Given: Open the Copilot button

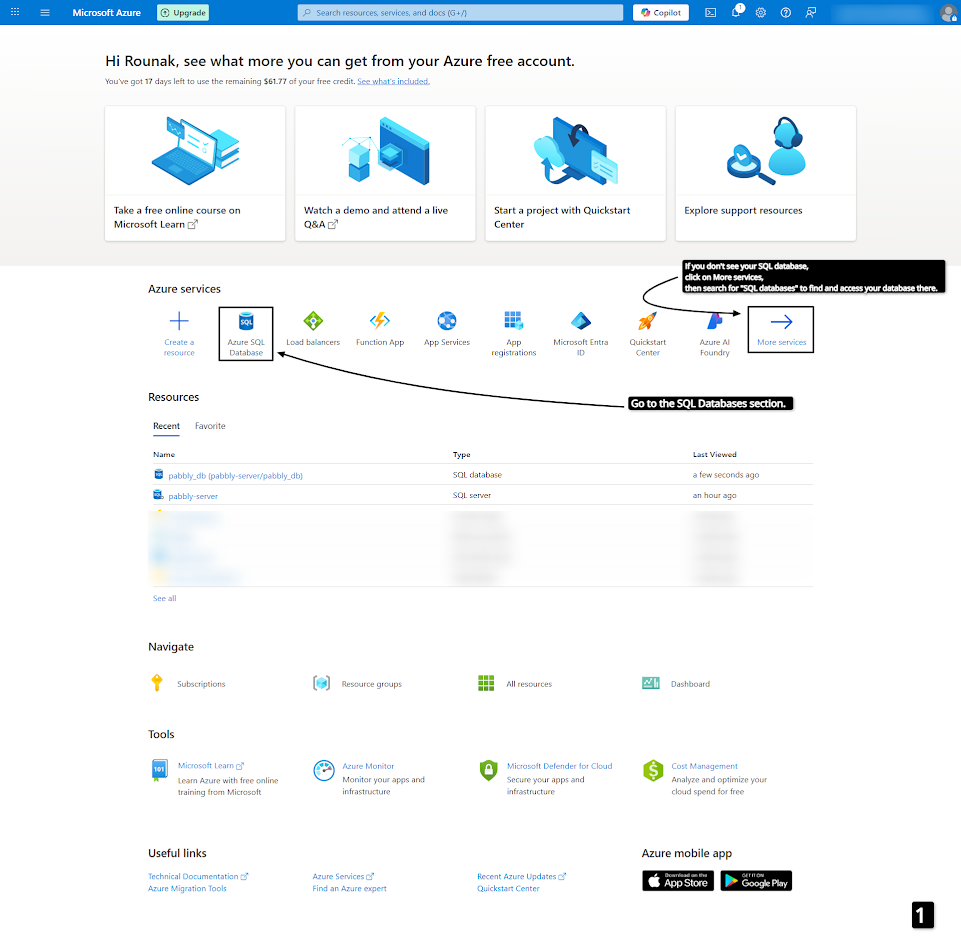Looking at the screenshot, I should click(x=660, y=13).
